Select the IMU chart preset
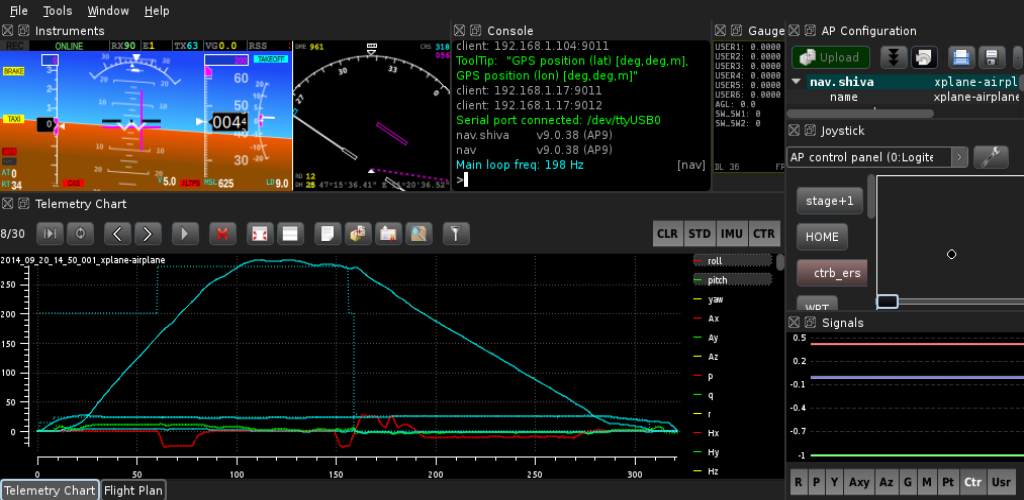Screen dimensions: 1024x500 [732, 234]
